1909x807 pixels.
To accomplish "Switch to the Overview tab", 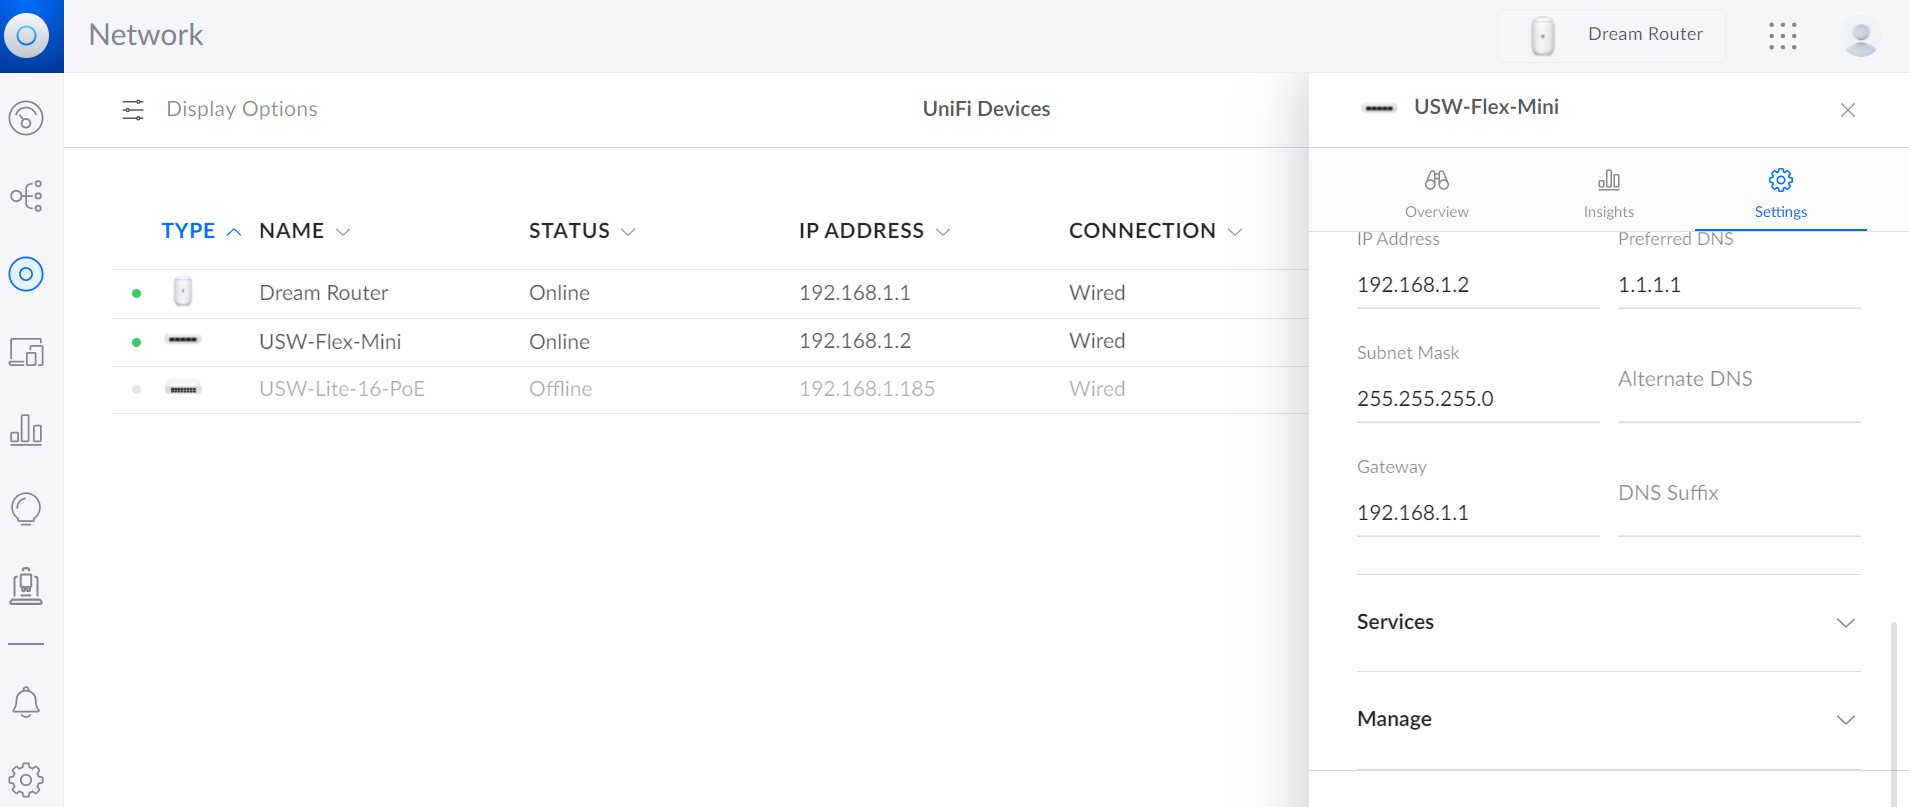I will coord(1437,193).
